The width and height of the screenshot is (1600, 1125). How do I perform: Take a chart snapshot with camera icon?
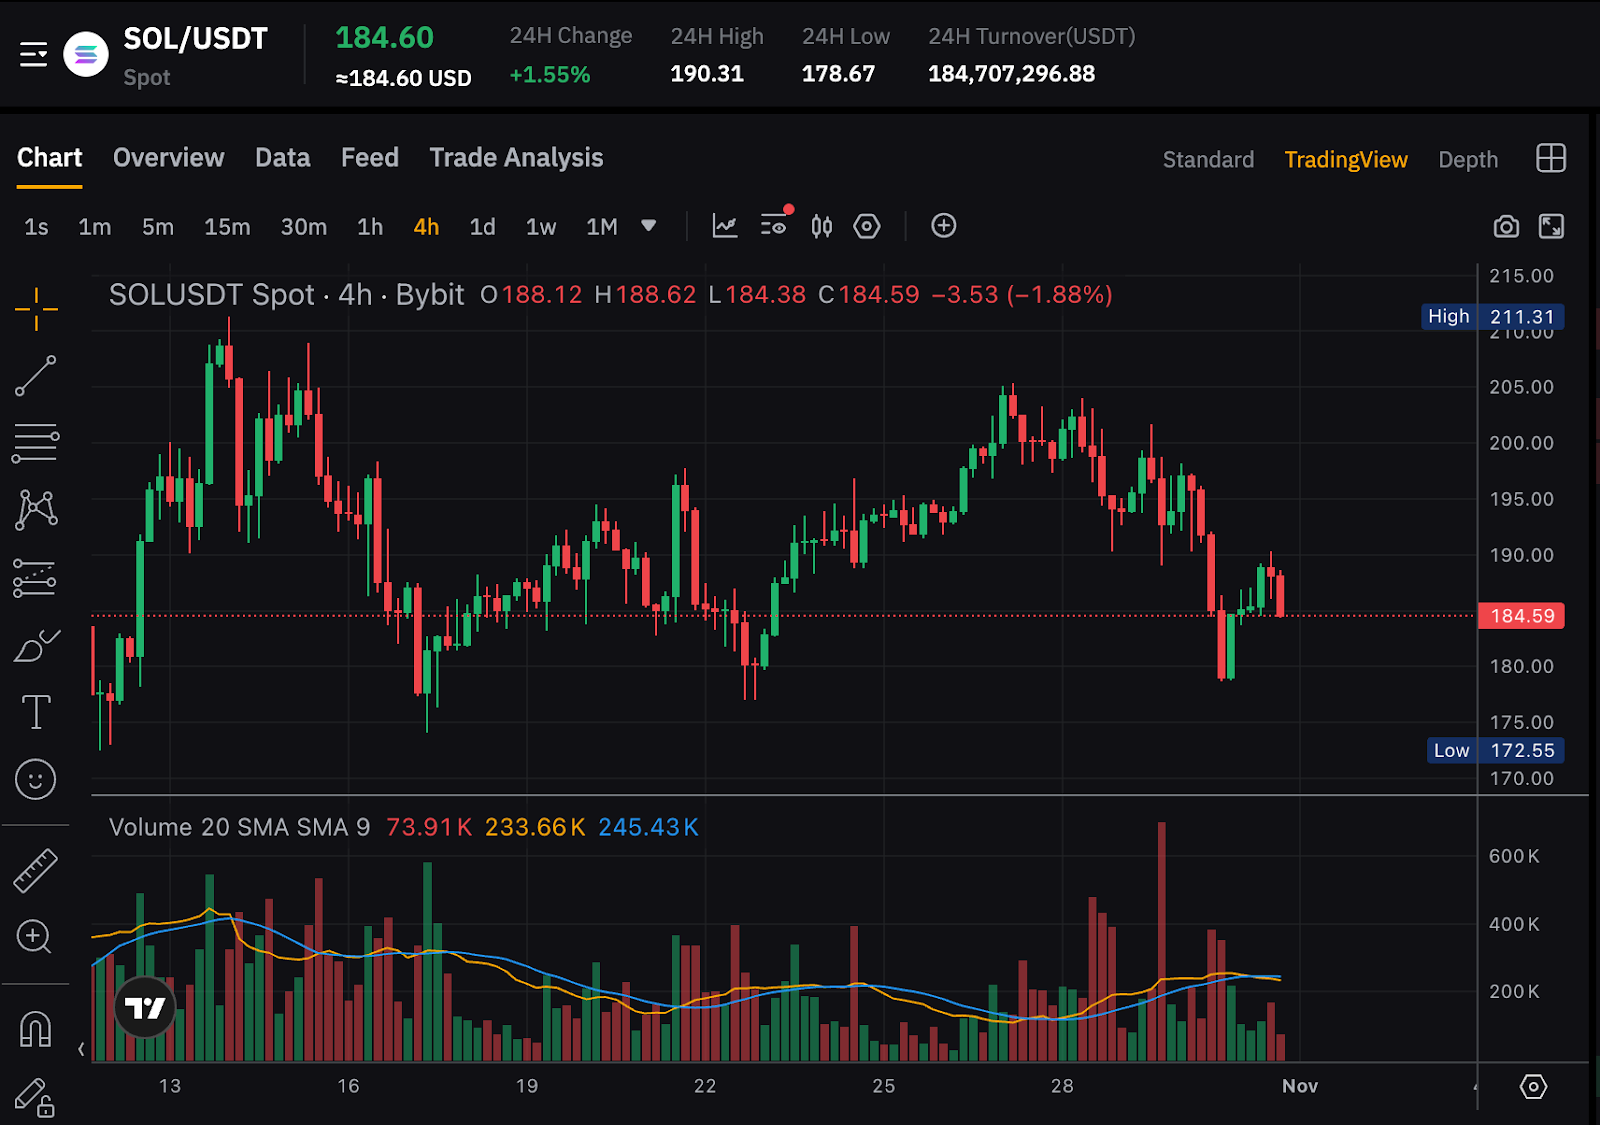(1506, 227)
